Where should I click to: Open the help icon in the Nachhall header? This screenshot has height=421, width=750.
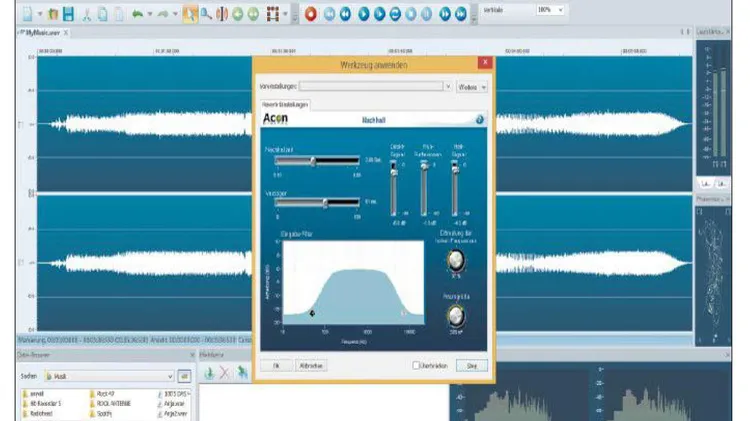pyautogui.click(x=479, y=120)
